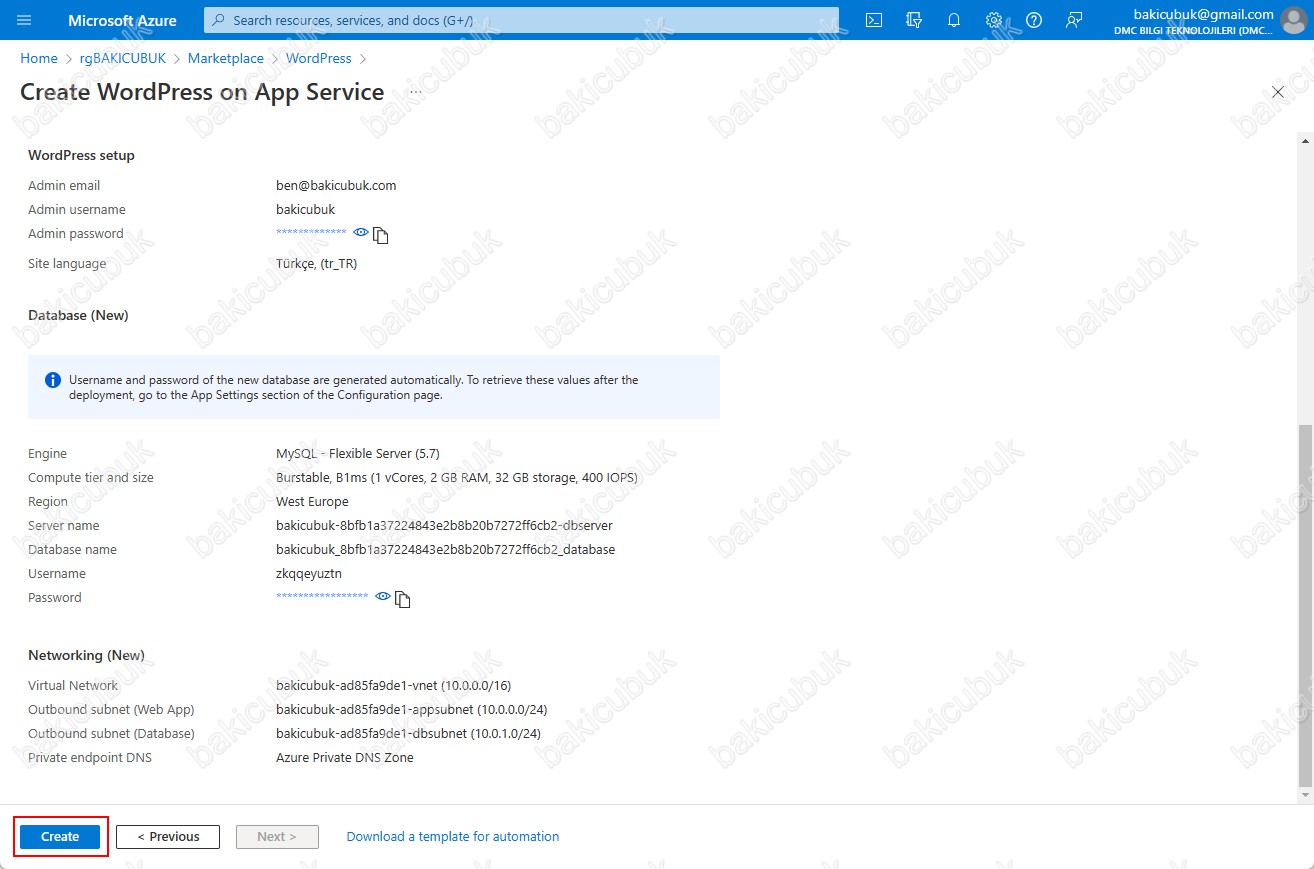Open Cloud Shell from the top bar
The width and height of the screenshot is (1314, 869).
(x=874, y=20)
